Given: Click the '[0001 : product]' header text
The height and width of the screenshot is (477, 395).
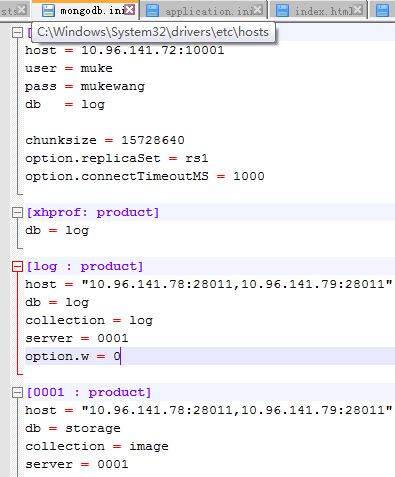Looking at the screenshot, I should (x=89, y=392).
